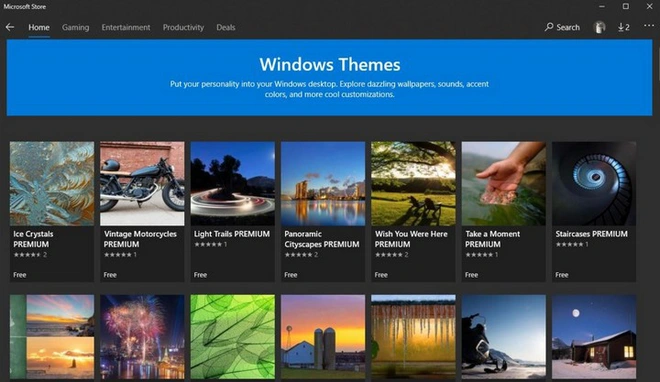Click the Panoramic Cityscapes PREMIUM title text
The width and height of the screenshot is (660, 382).
pos(322,239)
